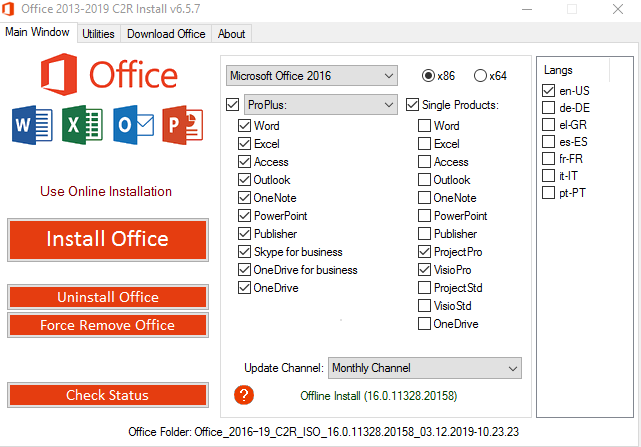Screen dimensions: 641x447
Task: Click the red question mark help icon
Action: [244, 395]
